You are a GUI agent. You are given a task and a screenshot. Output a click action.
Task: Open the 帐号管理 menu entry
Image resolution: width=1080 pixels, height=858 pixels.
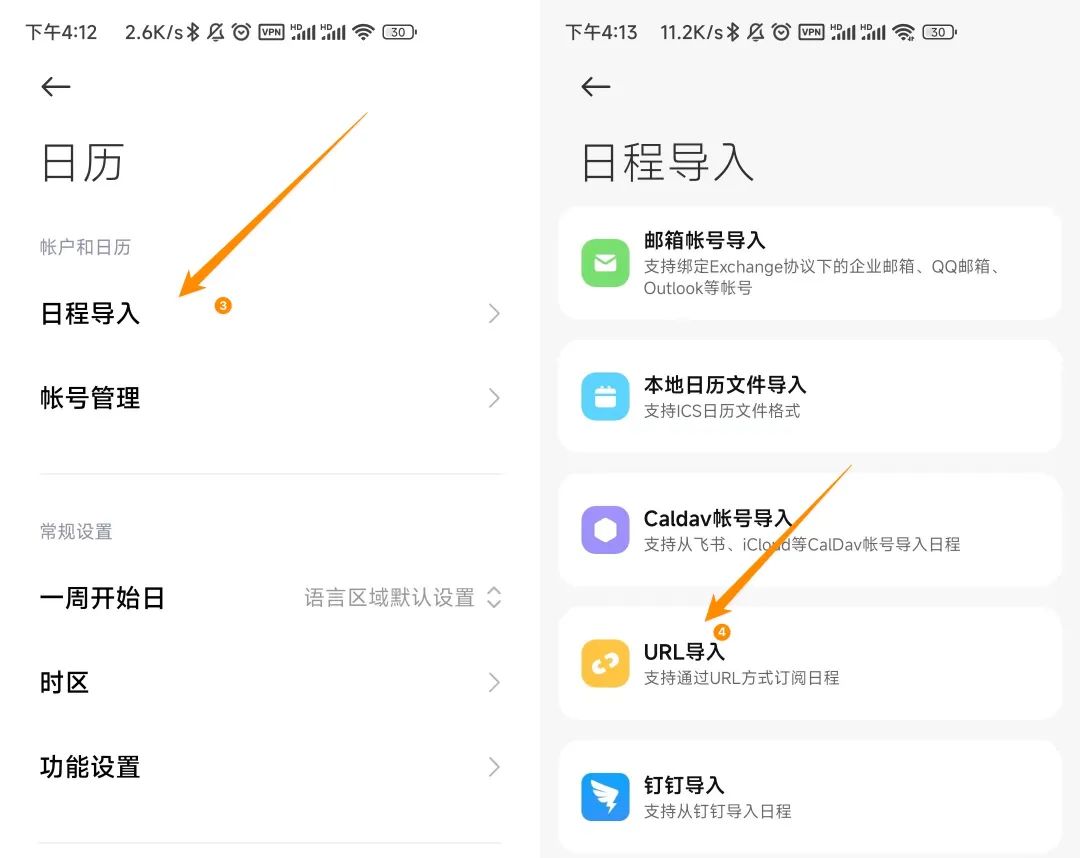[x=90, y=398]
